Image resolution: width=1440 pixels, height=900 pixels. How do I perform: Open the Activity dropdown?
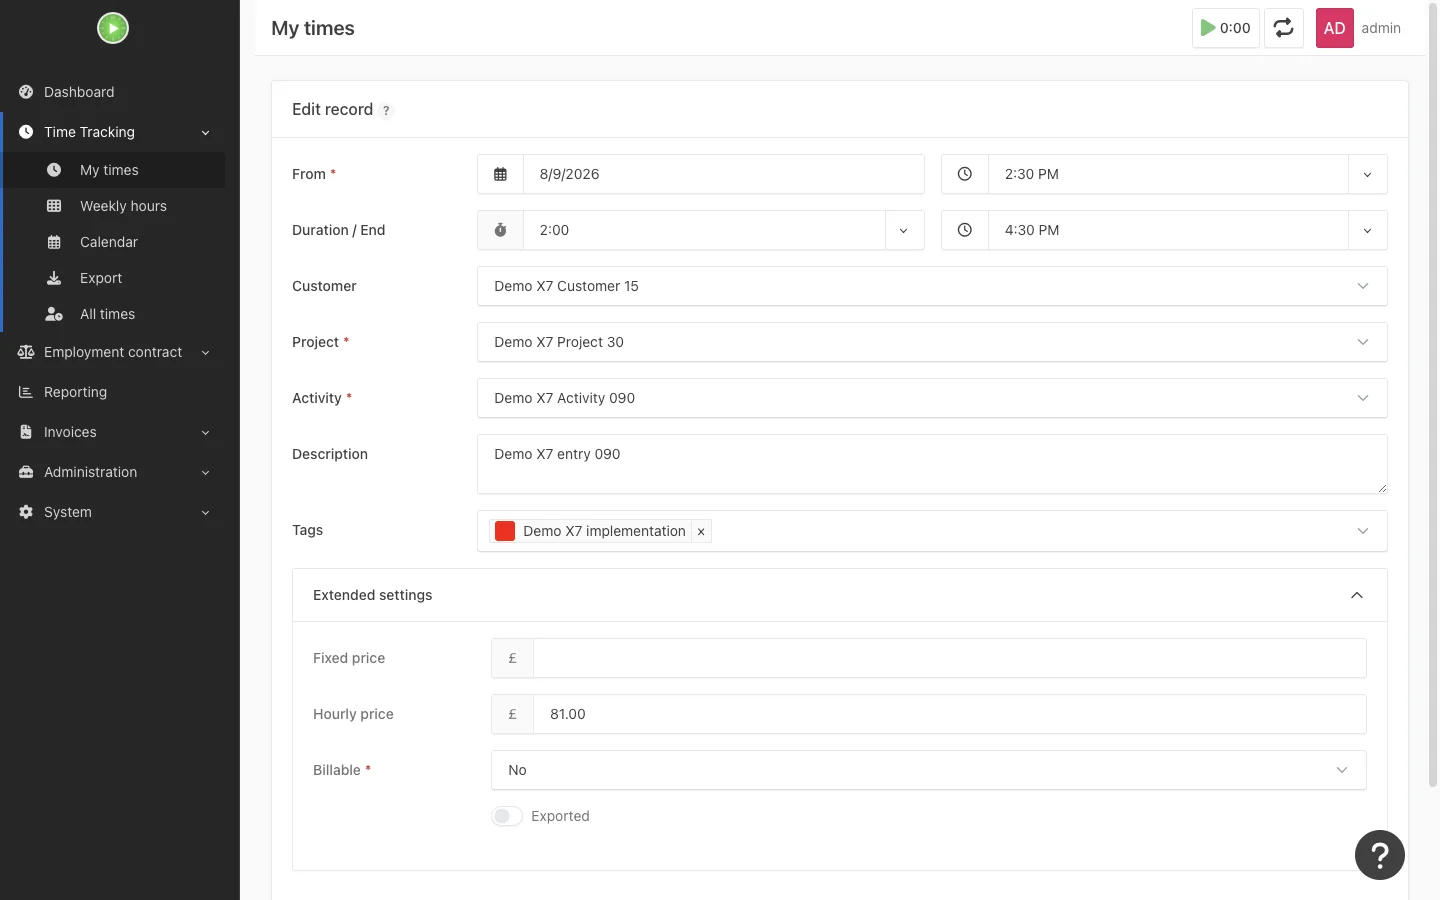click(x=932, y=398)
